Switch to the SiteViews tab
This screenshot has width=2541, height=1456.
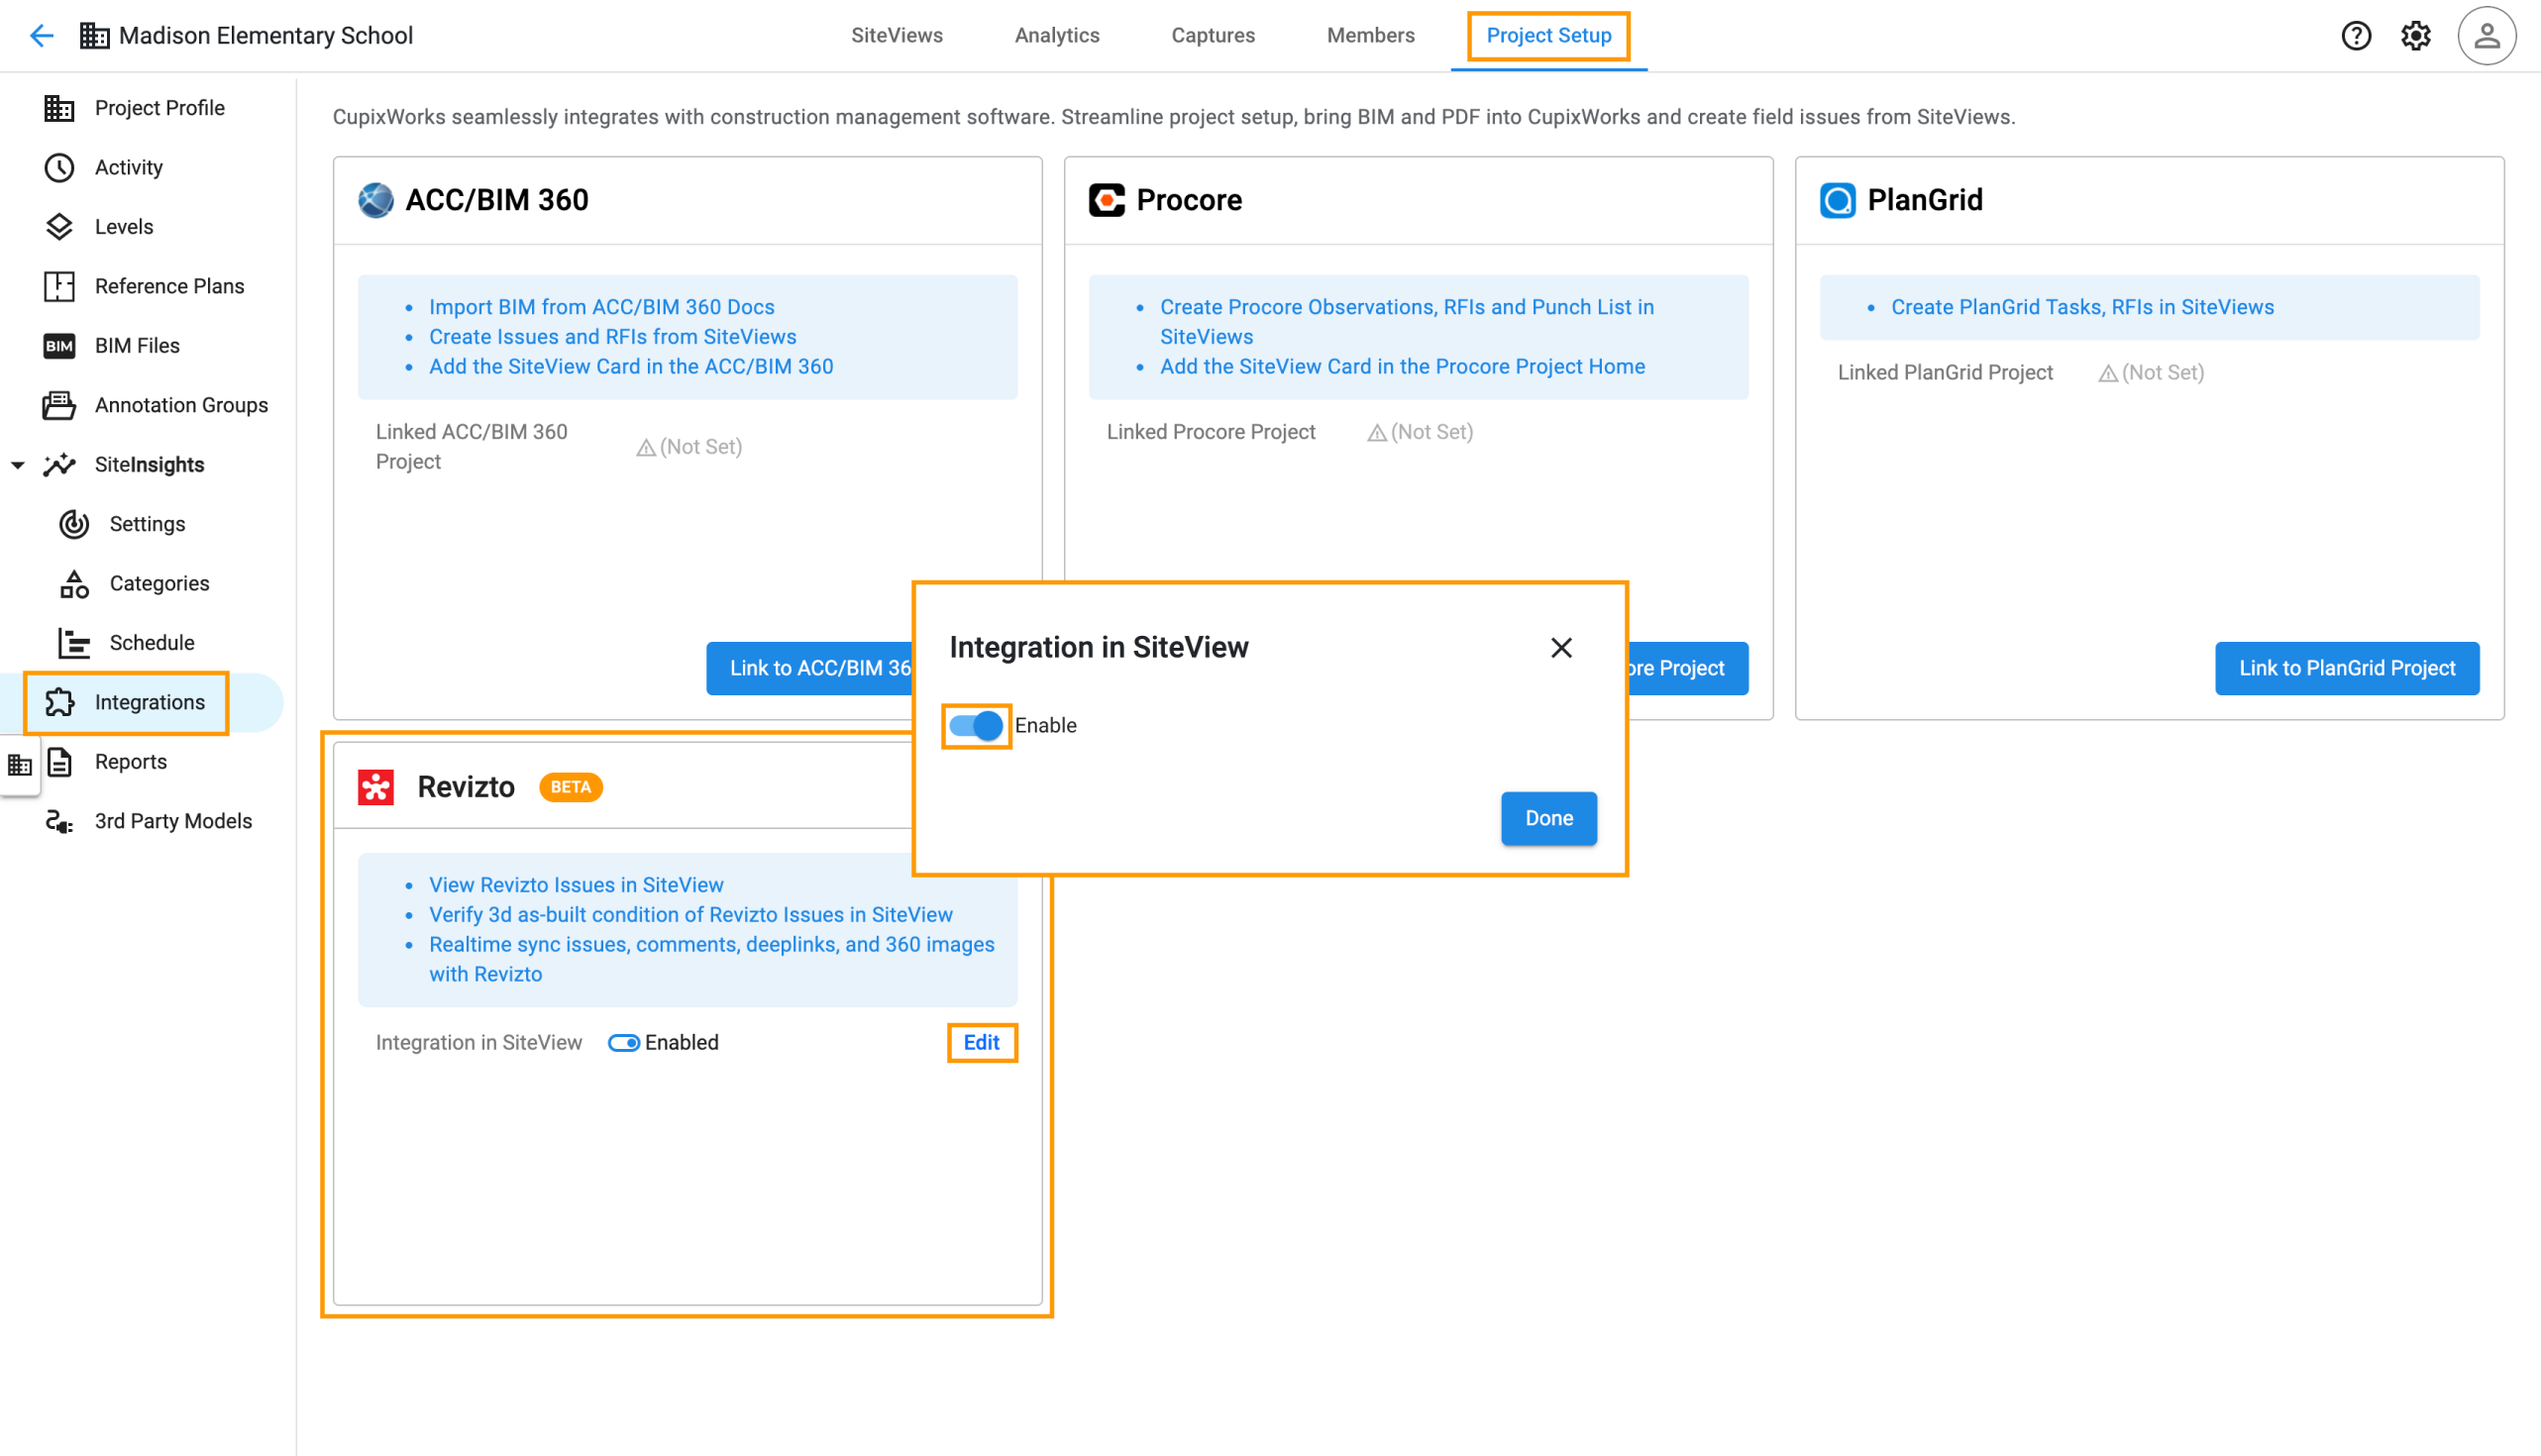tap(896, 36)
